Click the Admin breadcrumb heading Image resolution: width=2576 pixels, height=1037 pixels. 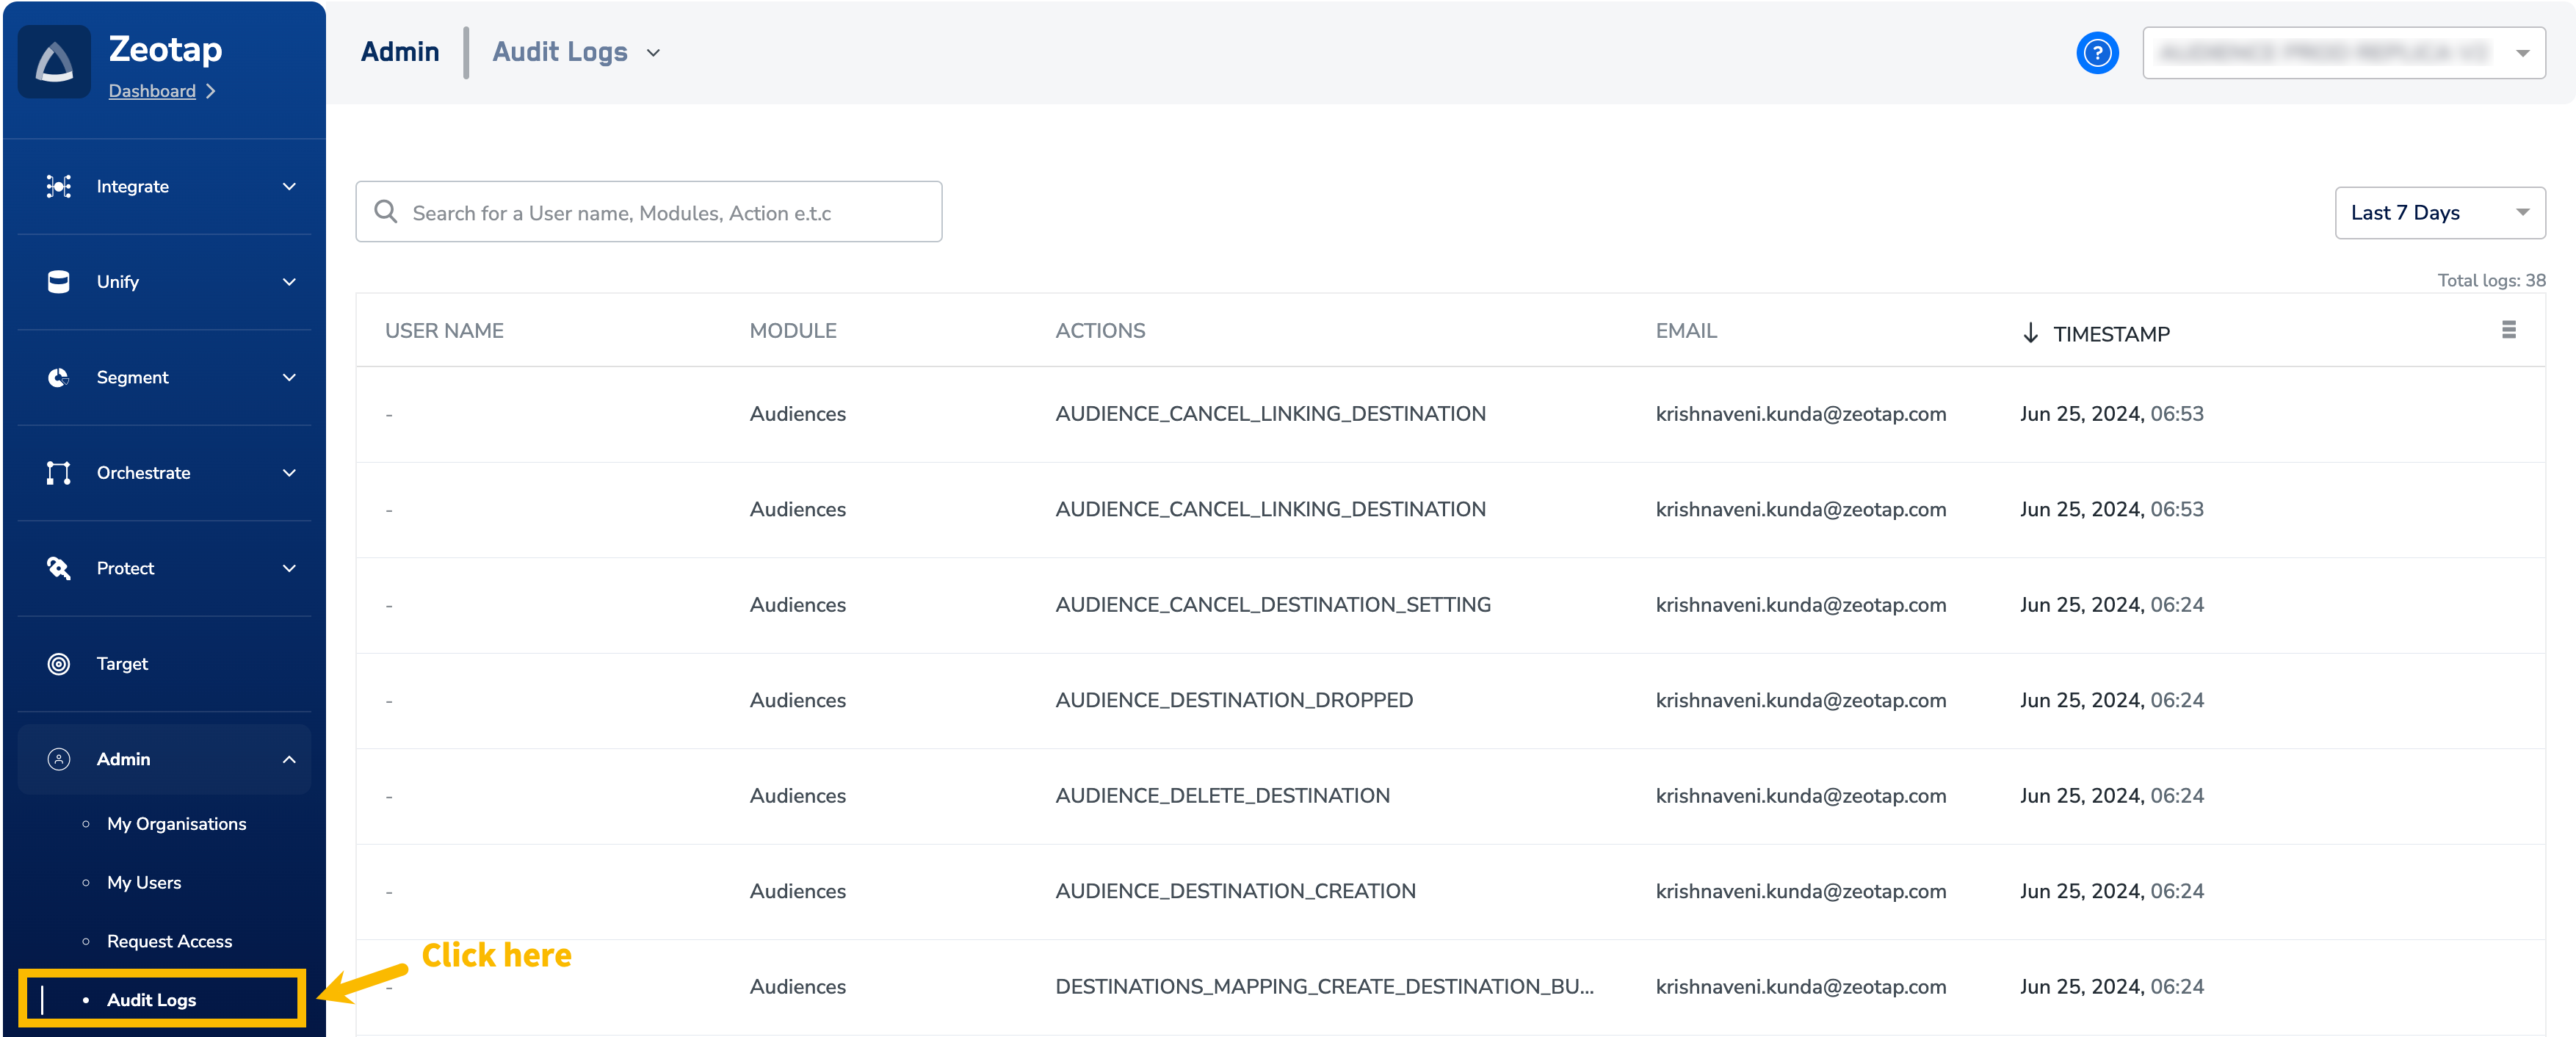tap(400, 52)
